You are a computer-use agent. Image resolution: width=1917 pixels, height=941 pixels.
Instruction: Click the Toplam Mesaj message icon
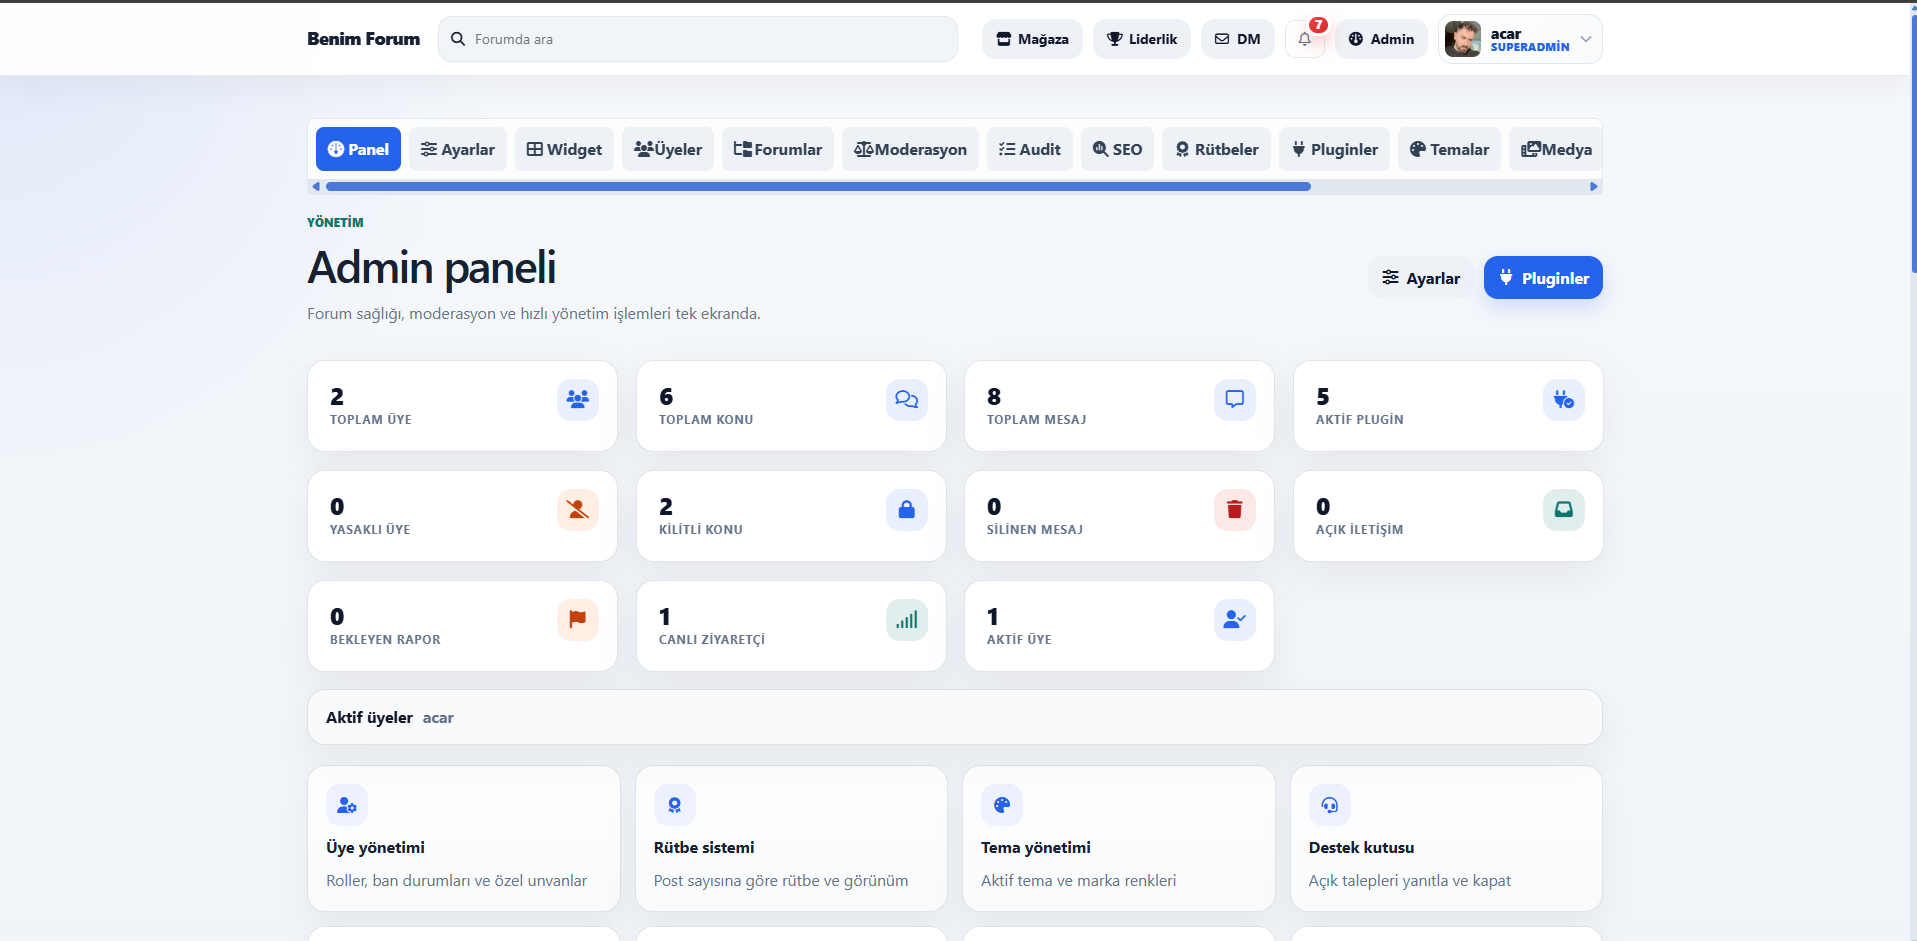pyautogui.click(x=1234, y=400)
